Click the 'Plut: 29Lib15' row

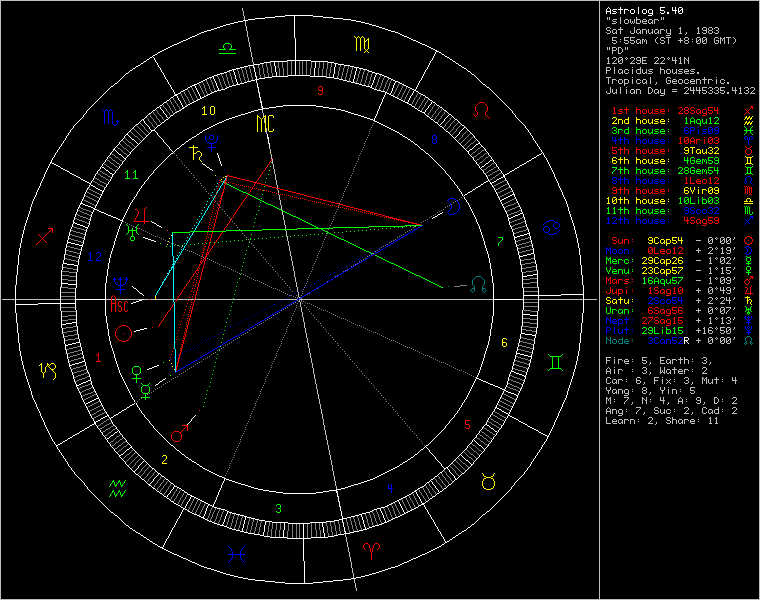coord(680,331)
